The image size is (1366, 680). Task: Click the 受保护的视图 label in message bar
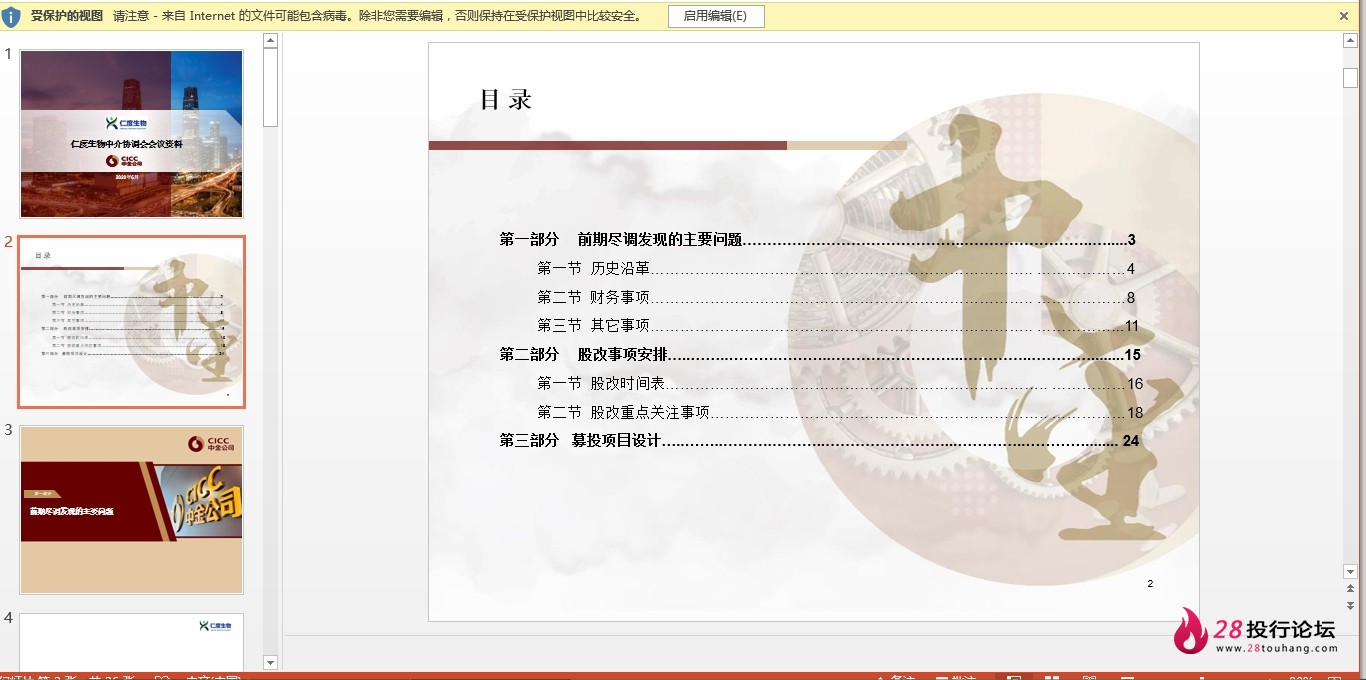(x=66, y=16)
